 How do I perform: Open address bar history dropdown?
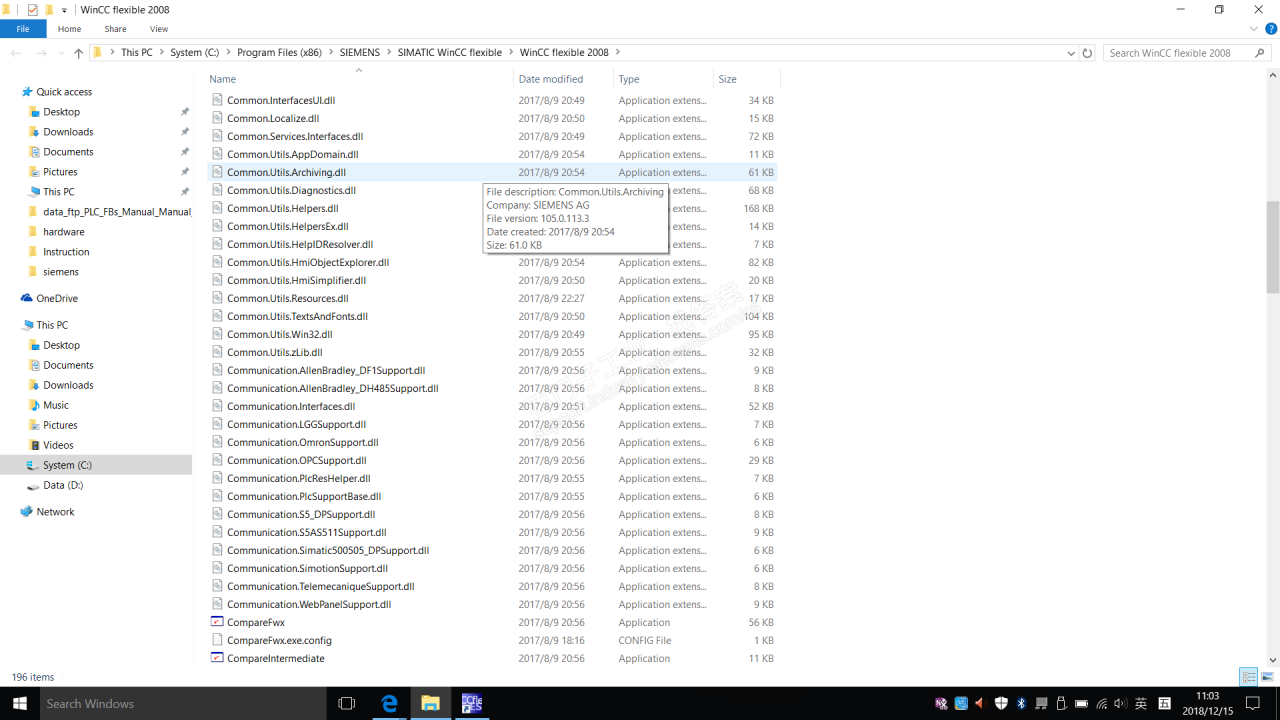[x=1071, y=53]
